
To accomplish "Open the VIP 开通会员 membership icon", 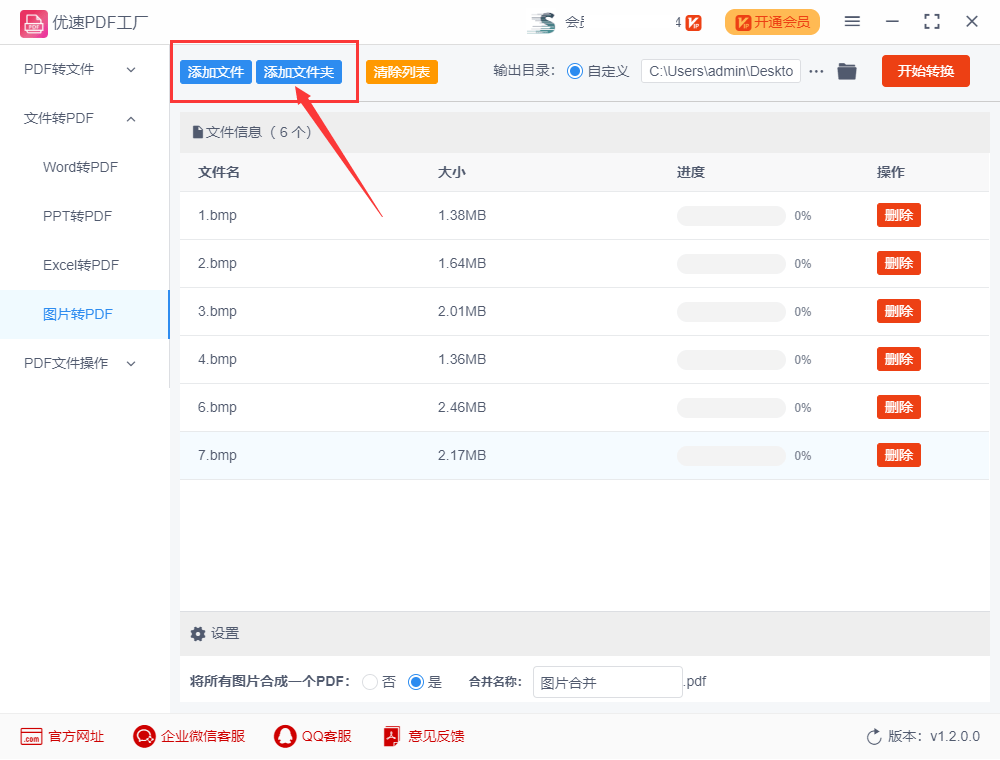I will click(x=772, y=21).
